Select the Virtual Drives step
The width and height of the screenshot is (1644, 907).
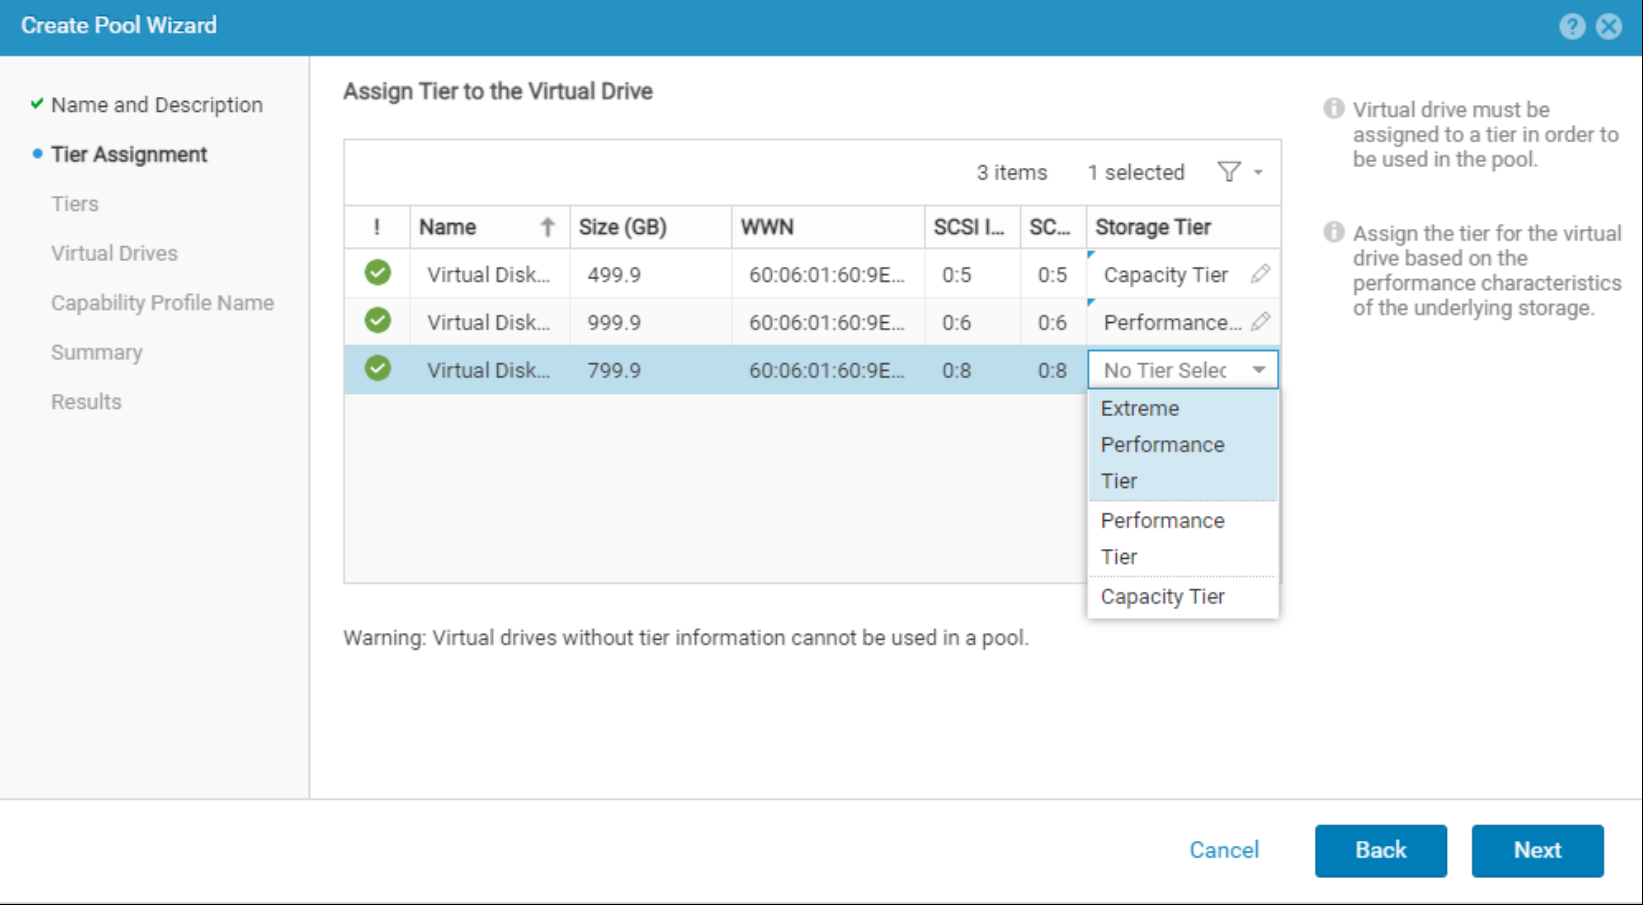coord(114,253)
